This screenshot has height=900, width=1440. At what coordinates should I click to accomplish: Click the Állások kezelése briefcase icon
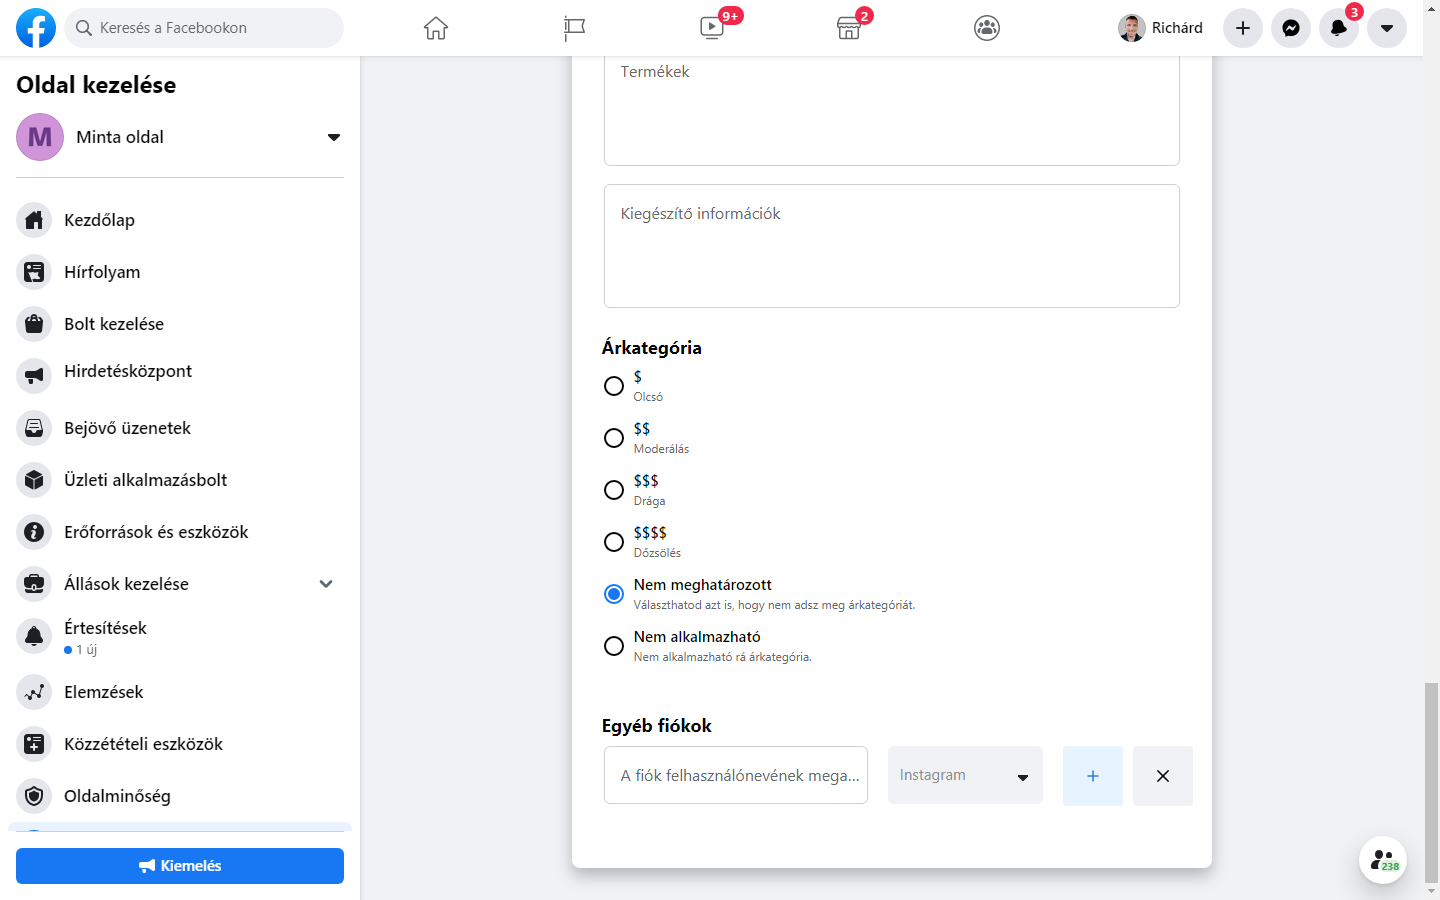click(34, 584)
